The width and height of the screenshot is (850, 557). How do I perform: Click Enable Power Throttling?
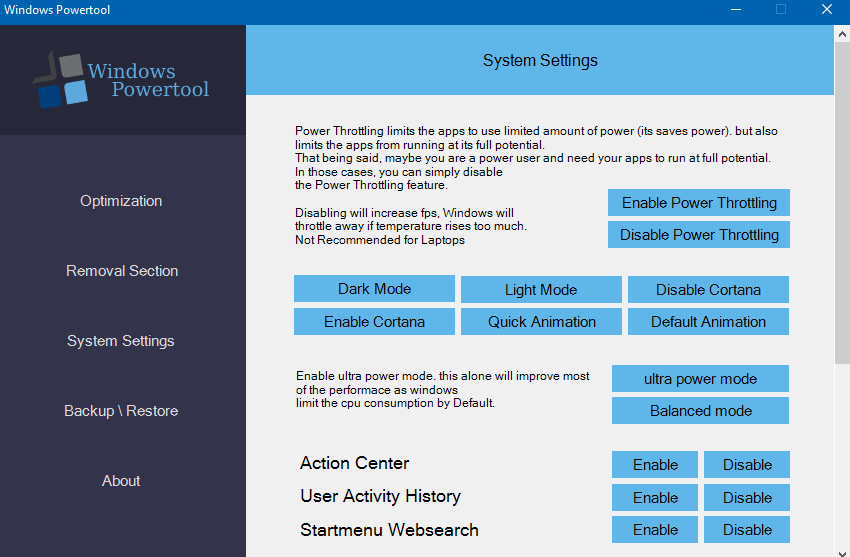[x=699, y=203]
